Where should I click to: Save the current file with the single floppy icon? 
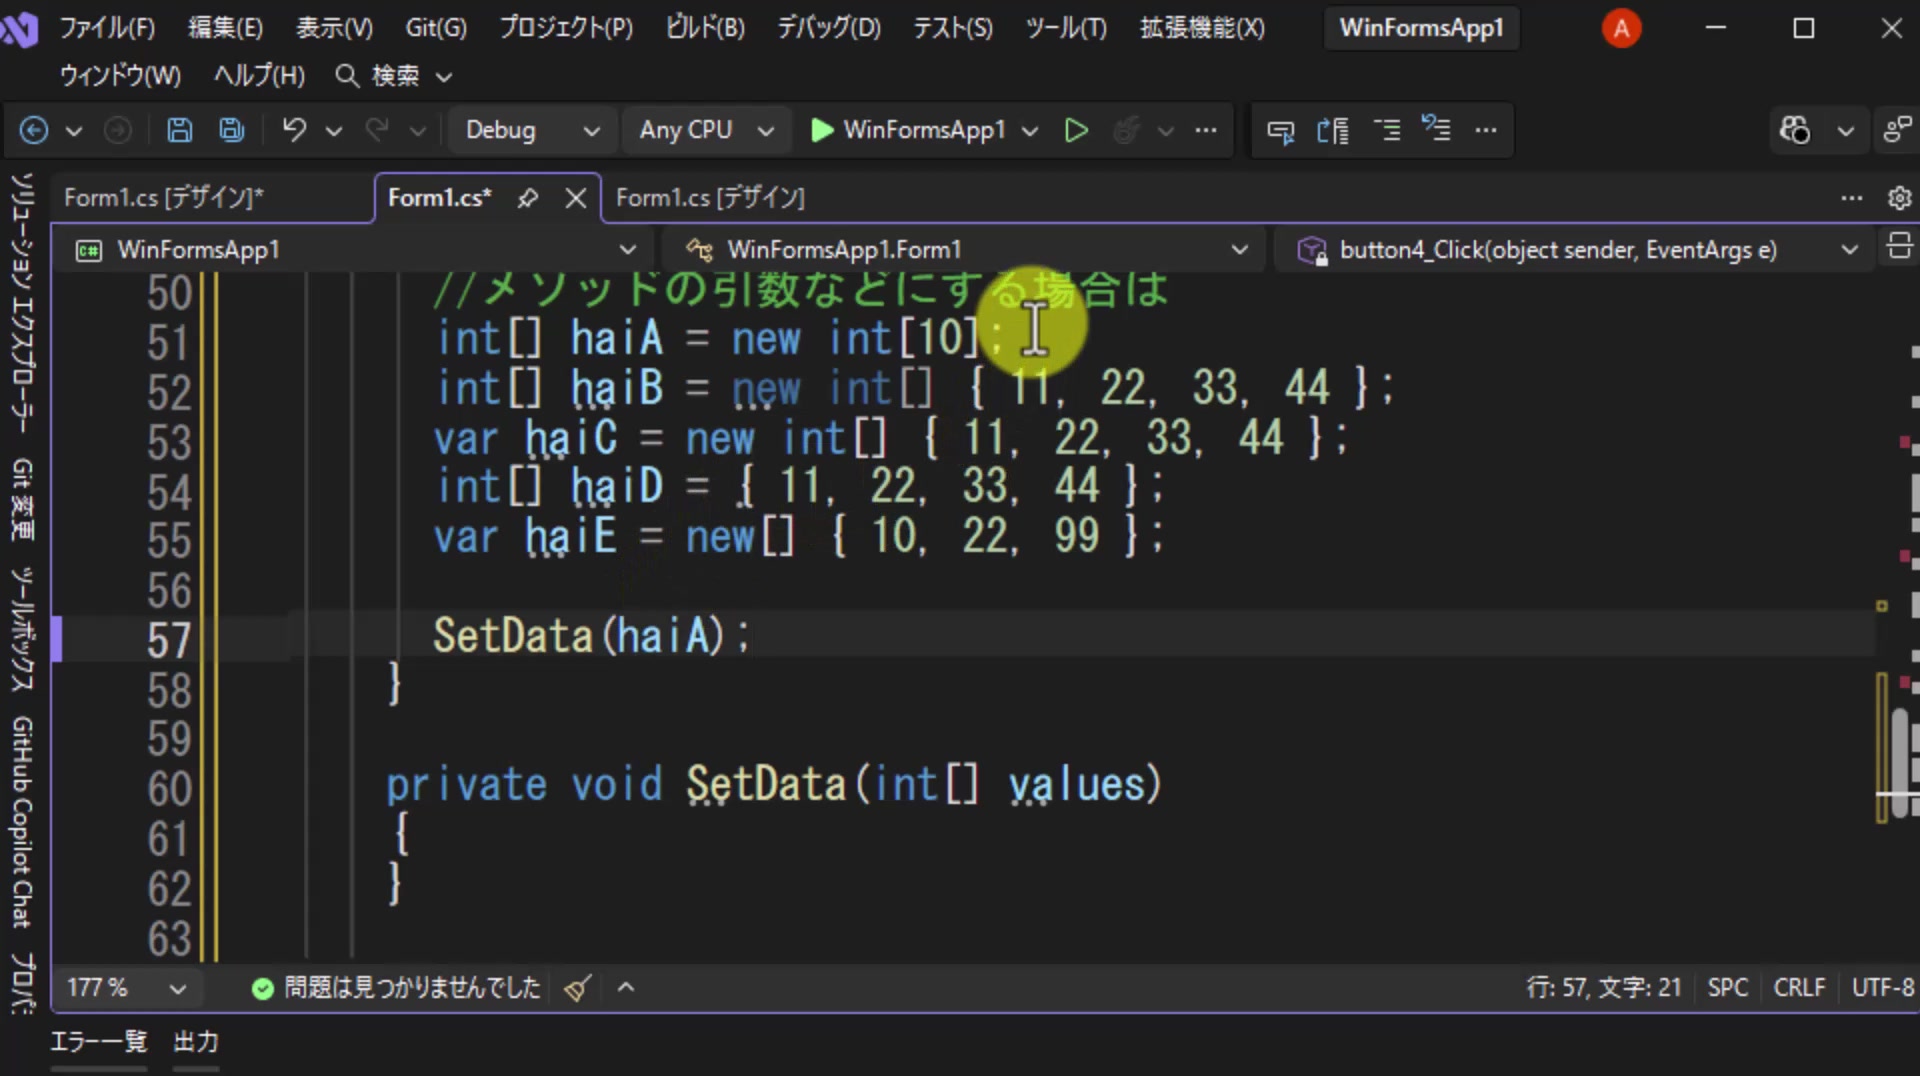[179, 130]
